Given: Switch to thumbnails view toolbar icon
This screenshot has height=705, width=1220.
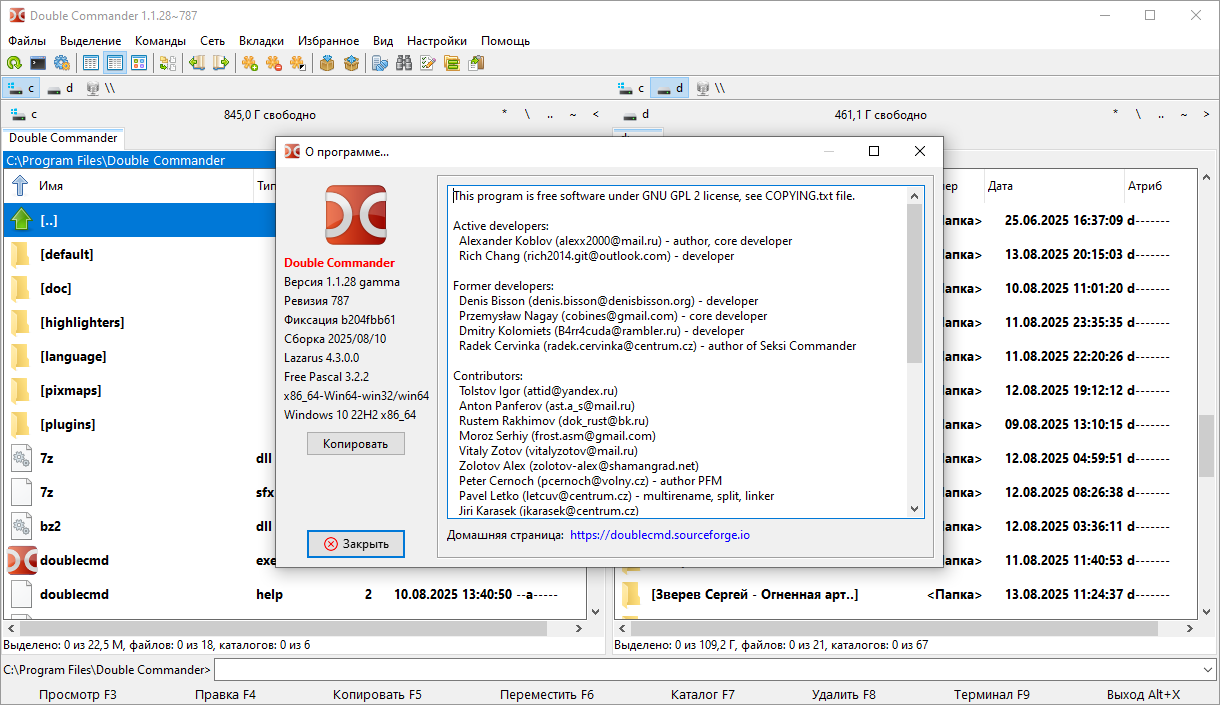Looking at the screenshot, I should (139, 63).
